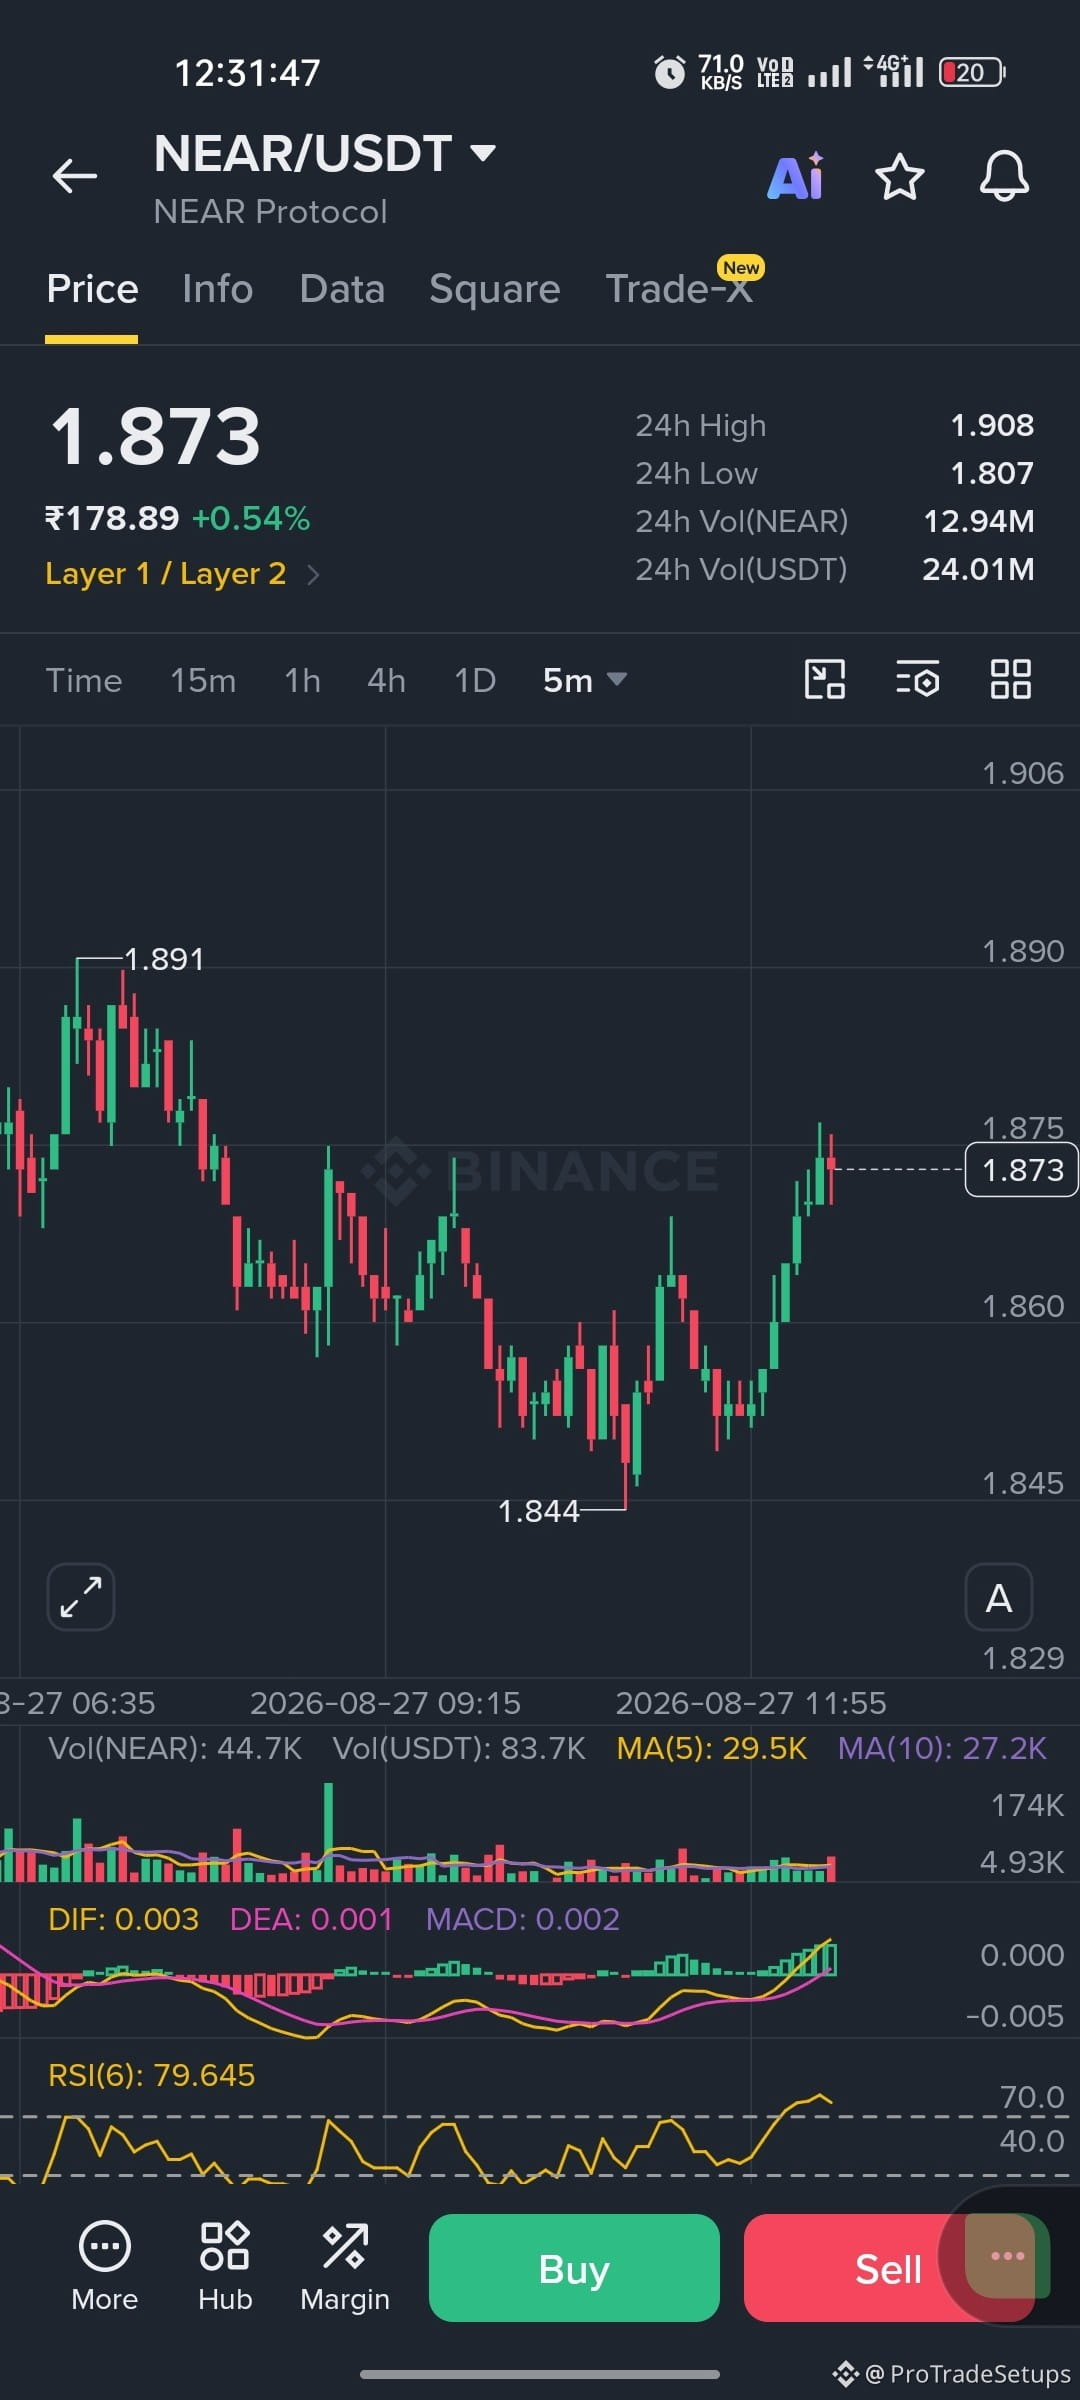
Task: Expand Layer 1 / Layer 2 category
Action: [x=182, y=574]
